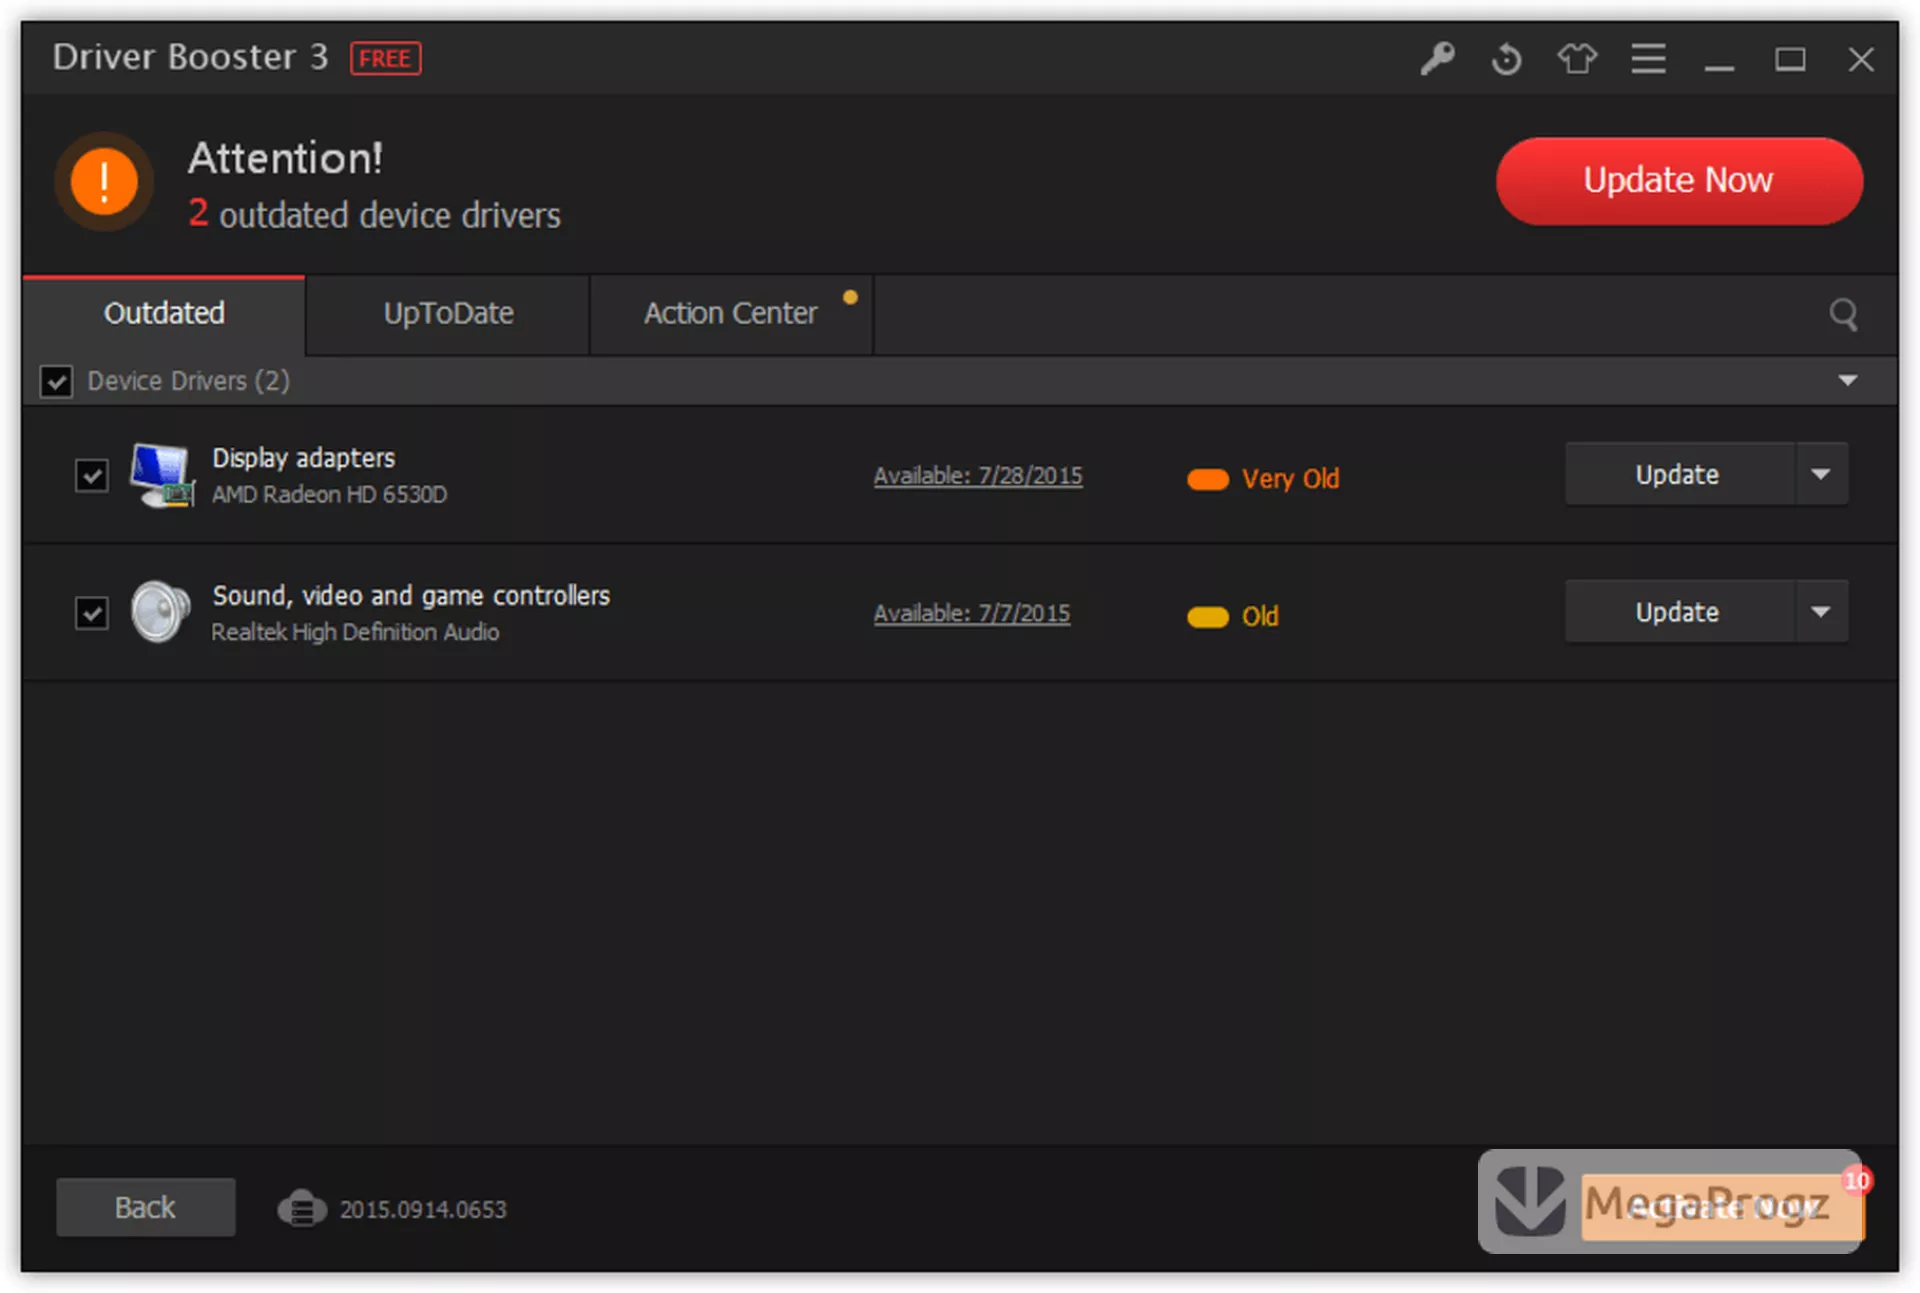Screen dimensions: 1920x1293
Task: Click the driver database icon
Action: coord(301,1208)
